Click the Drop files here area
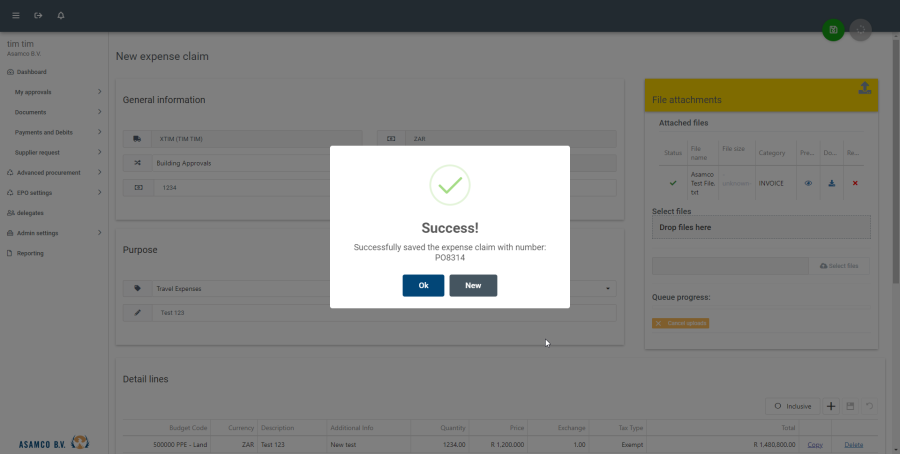The height and width of the screenshot is (454, 900). 761,228
